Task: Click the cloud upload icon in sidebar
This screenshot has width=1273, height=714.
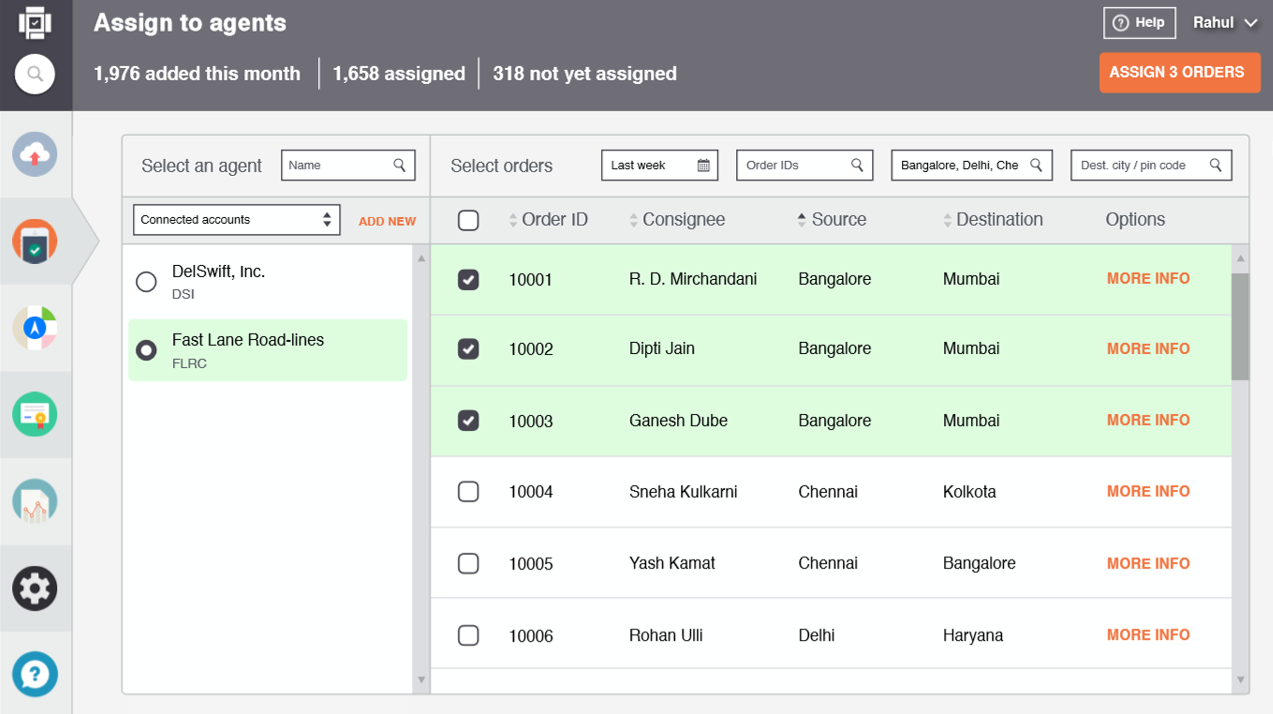Action: [x=35, y=155]
